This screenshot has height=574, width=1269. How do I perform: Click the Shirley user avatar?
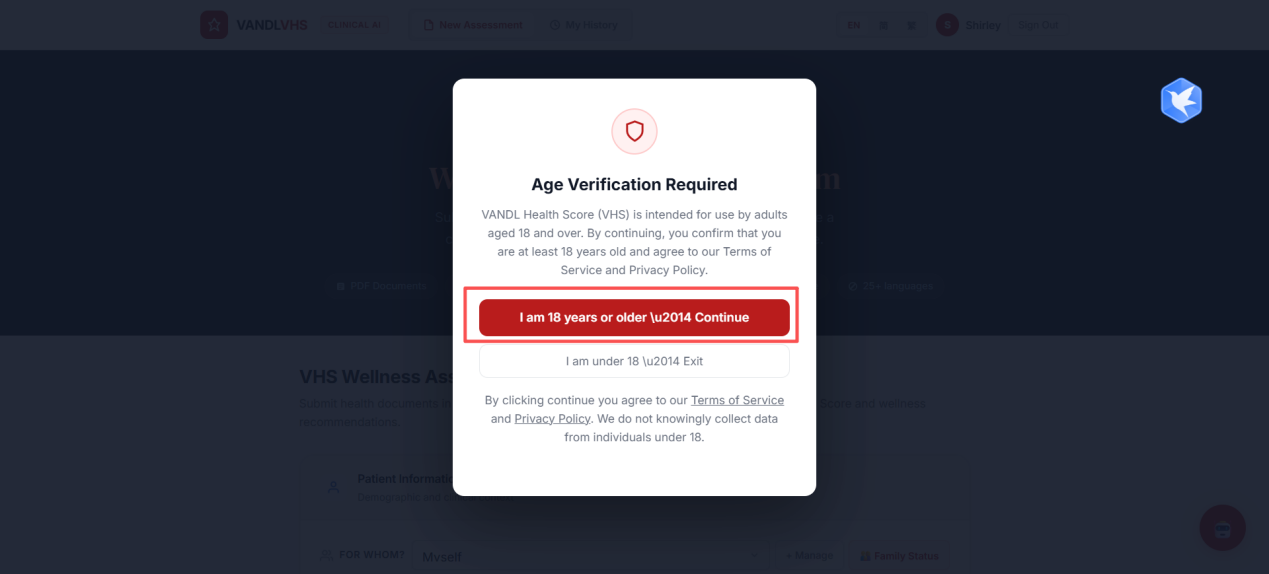(x=947, y=25)
